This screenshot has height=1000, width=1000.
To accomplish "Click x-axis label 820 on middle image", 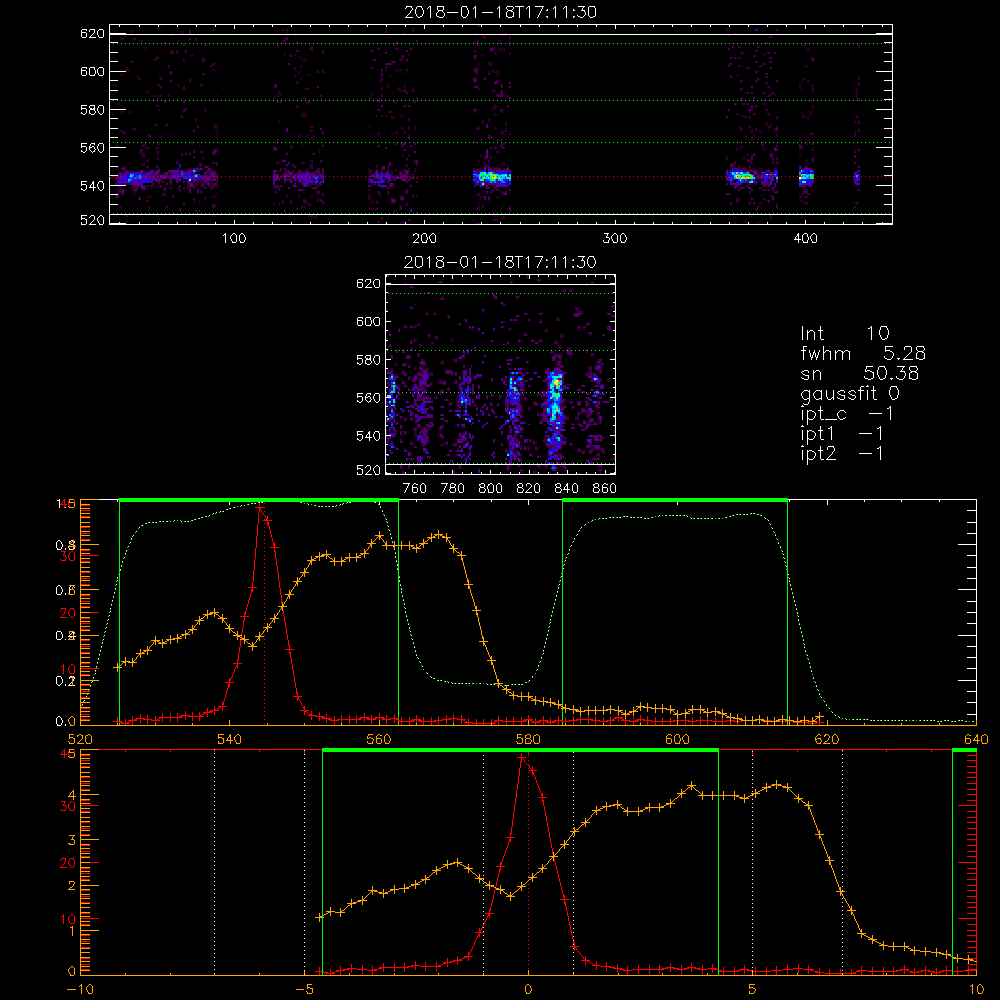I will (x=529, y=489).
